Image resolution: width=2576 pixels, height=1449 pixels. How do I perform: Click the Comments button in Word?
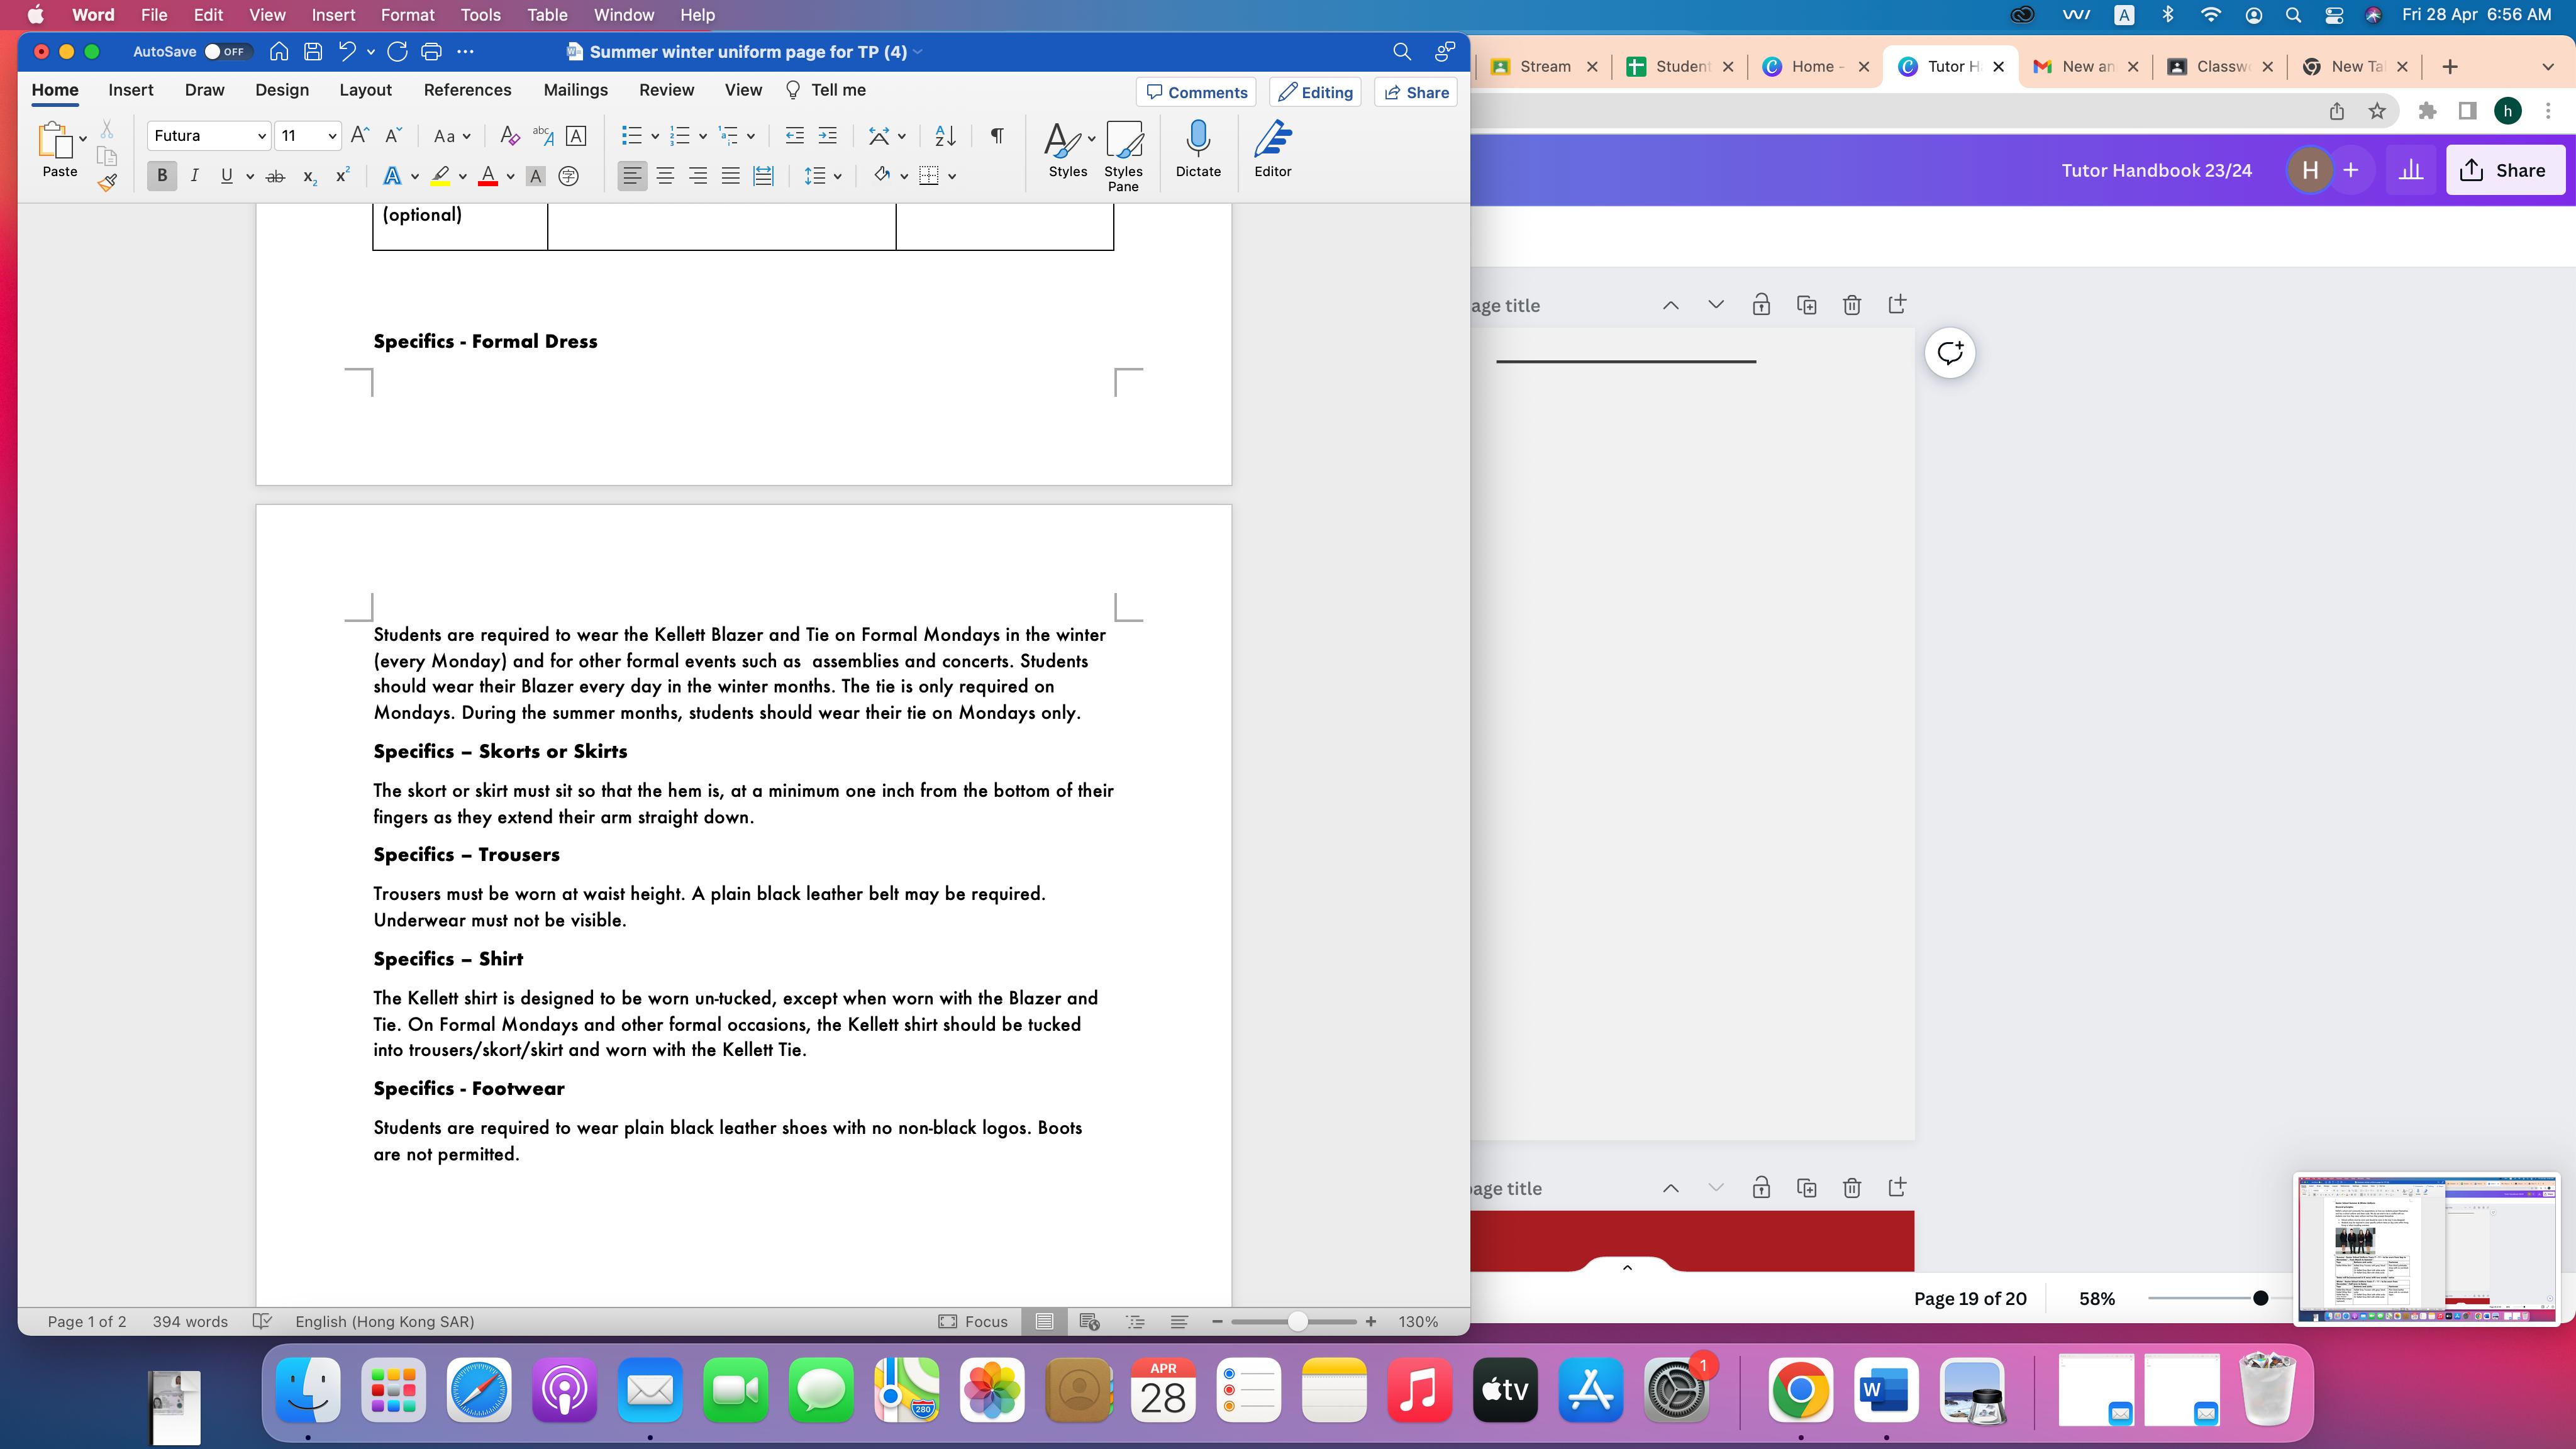pyautogui.click(x=1197, y=92)
